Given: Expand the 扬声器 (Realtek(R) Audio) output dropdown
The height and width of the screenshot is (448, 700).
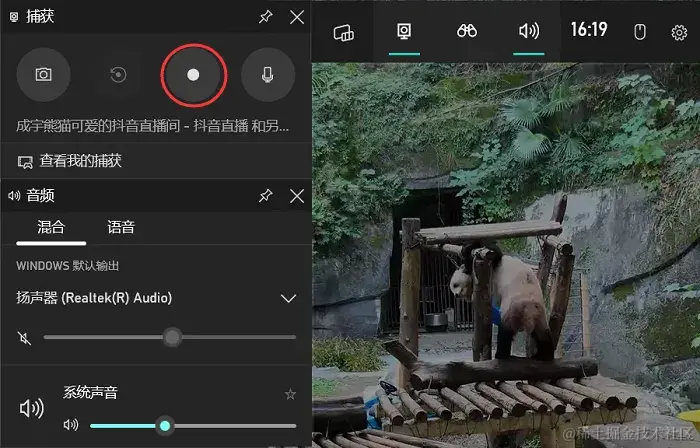Looking at the screenshot, I should [x=288, y=298].
